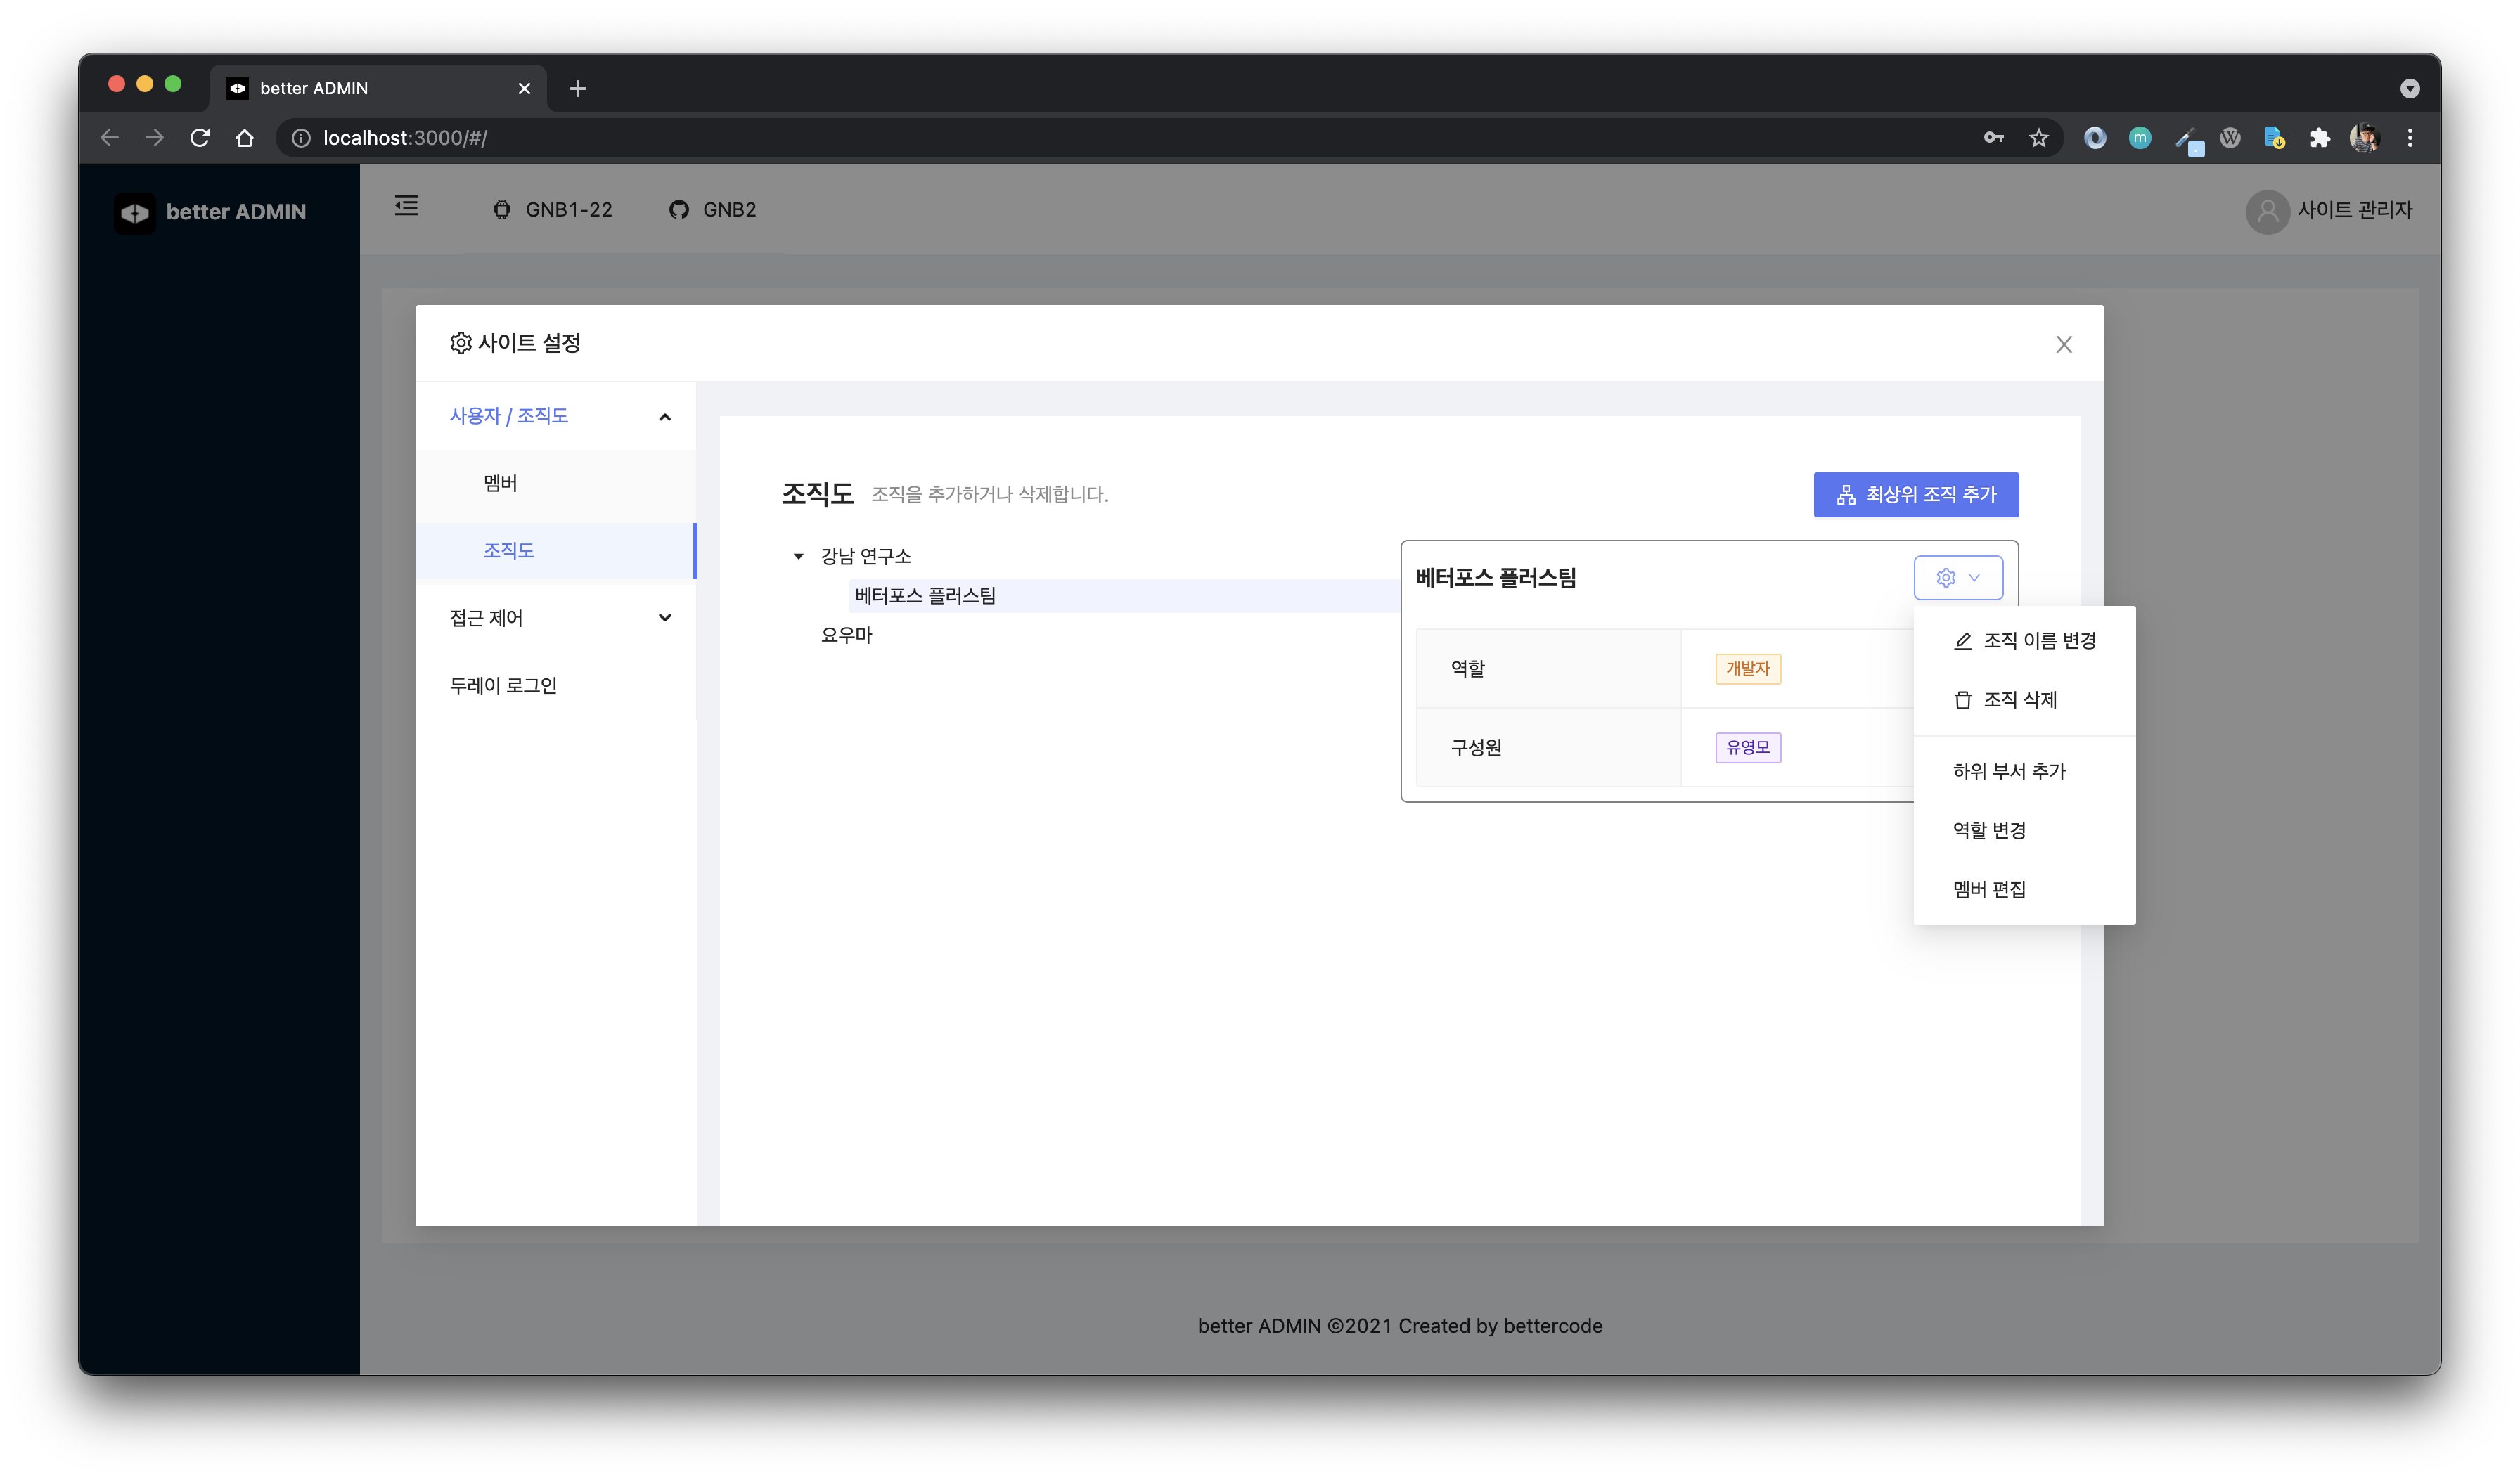Collapse the 강남 연구소 tree node
The image size is (2520, 1479).
click(797, 556)
